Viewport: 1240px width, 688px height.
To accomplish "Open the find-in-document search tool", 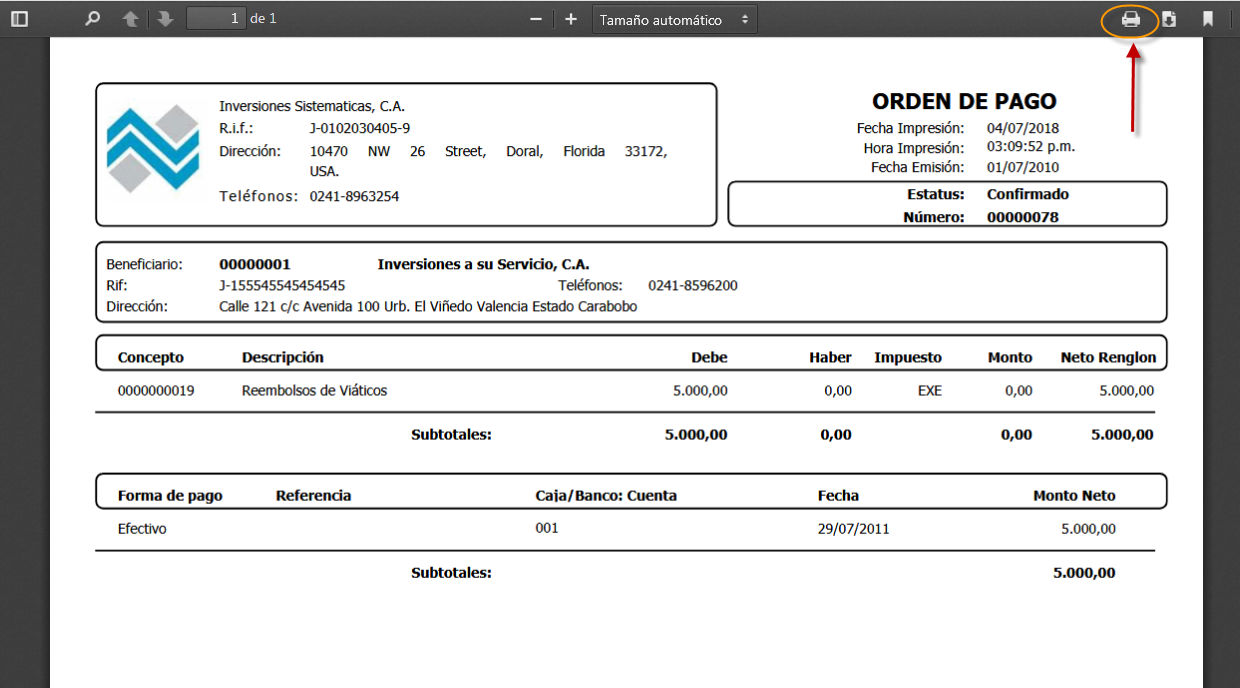I will [x=93, y=19].
